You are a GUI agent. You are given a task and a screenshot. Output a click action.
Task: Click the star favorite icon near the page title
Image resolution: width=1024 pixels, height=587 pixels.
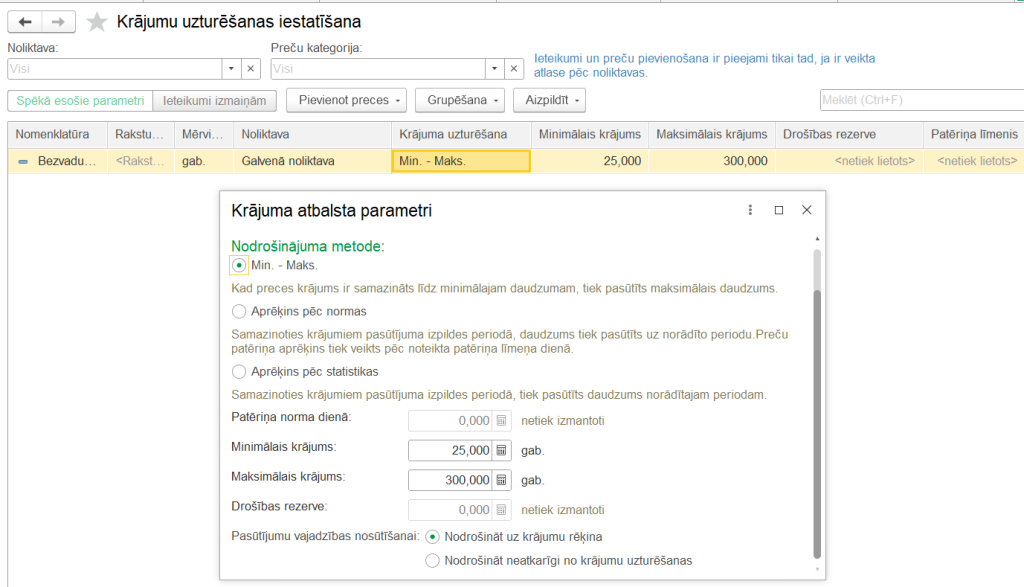[x=96, y=21]
